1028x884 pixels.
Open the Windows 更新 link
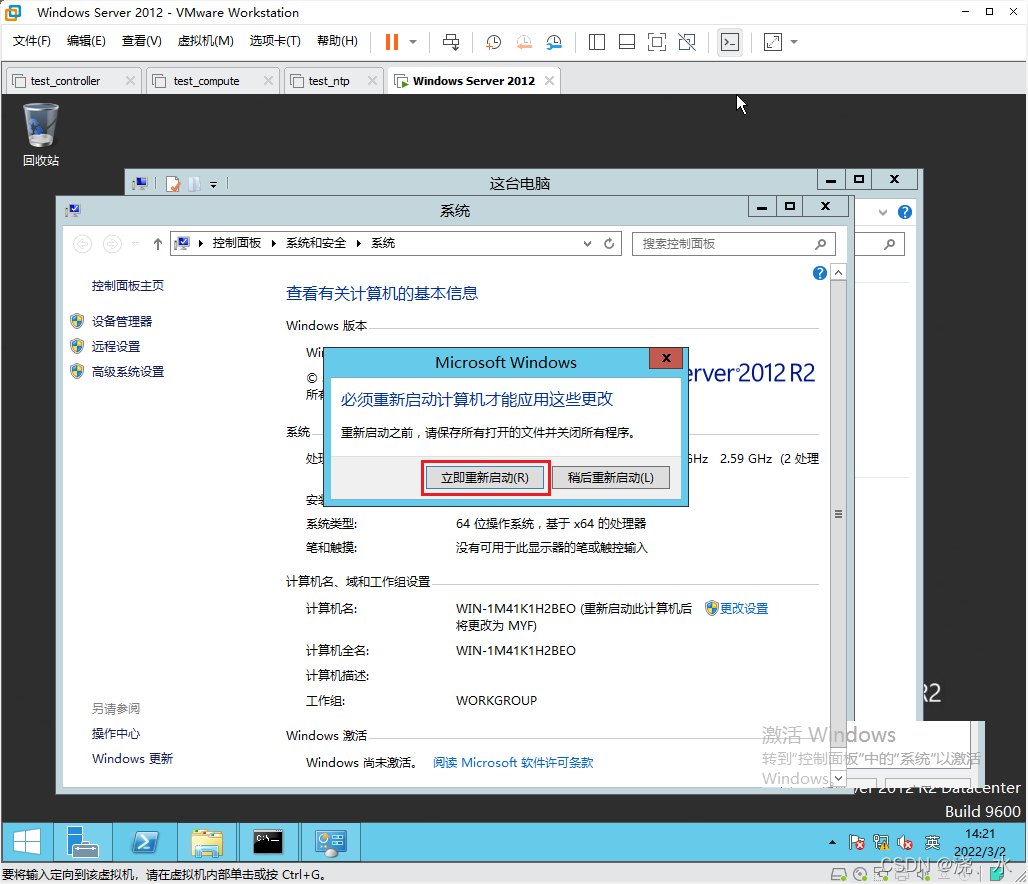pyautogui.click(x=132, y=758)
